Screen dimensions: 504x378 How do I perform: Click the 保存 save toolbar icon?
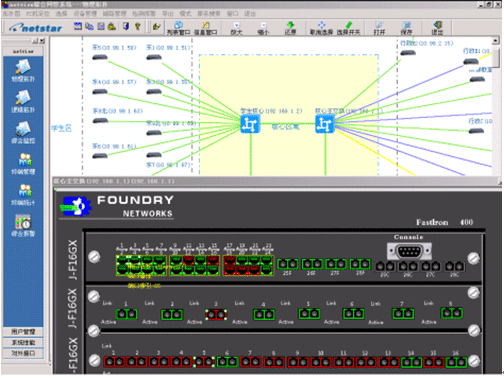(x=406, y=28)
